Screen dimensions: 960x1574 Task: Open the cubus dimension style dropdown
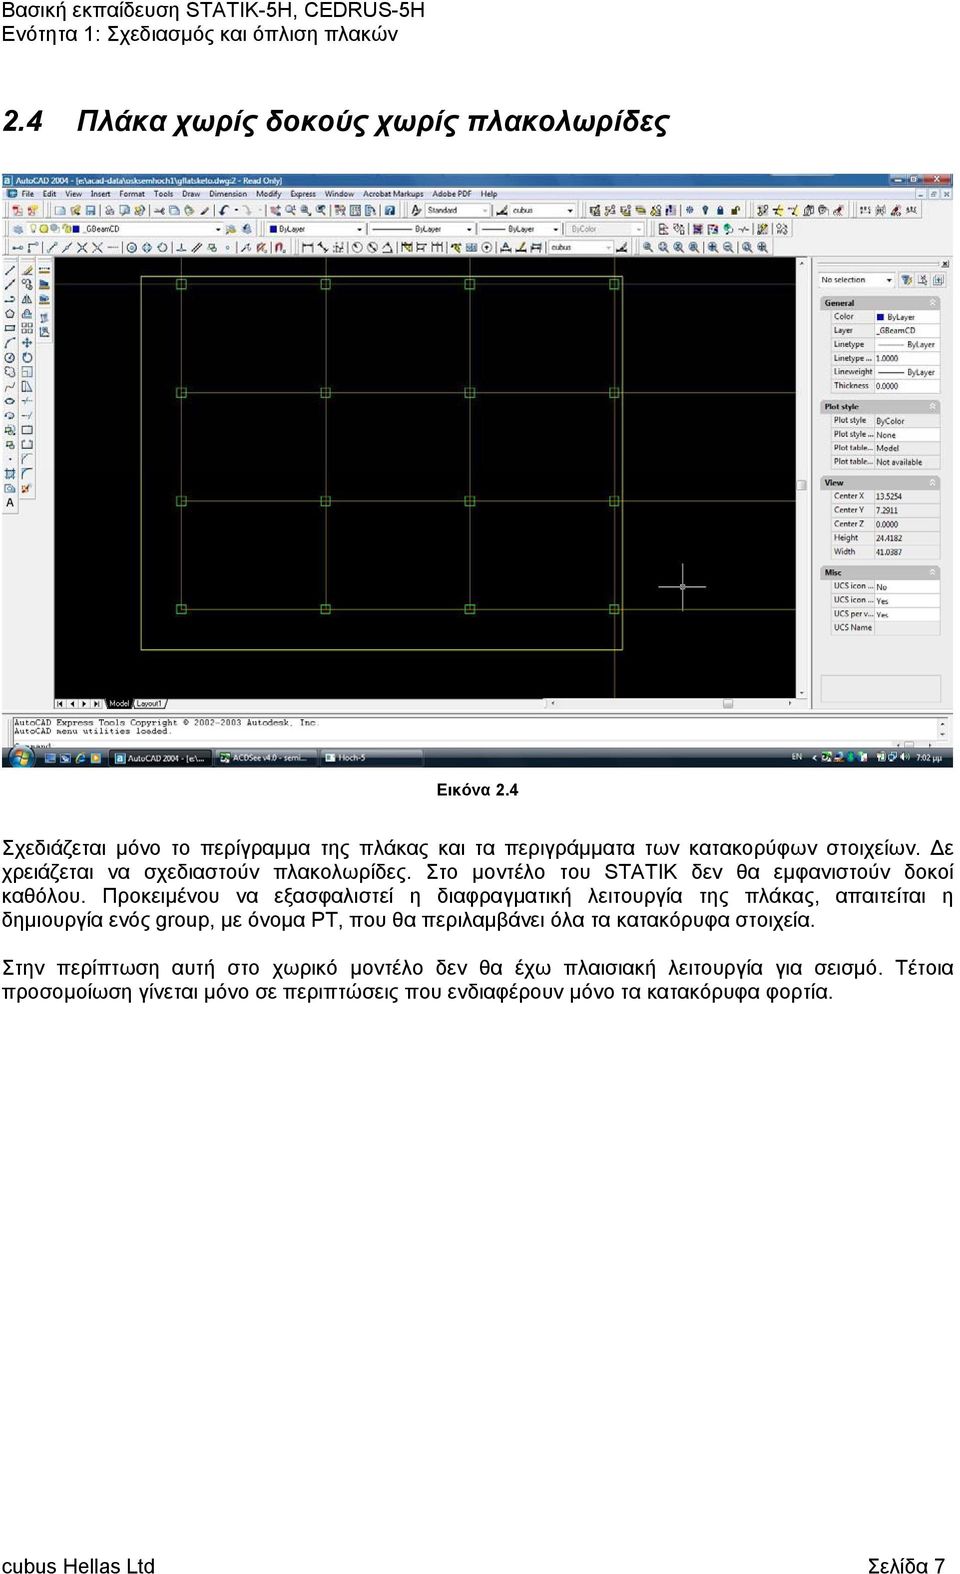543,211
